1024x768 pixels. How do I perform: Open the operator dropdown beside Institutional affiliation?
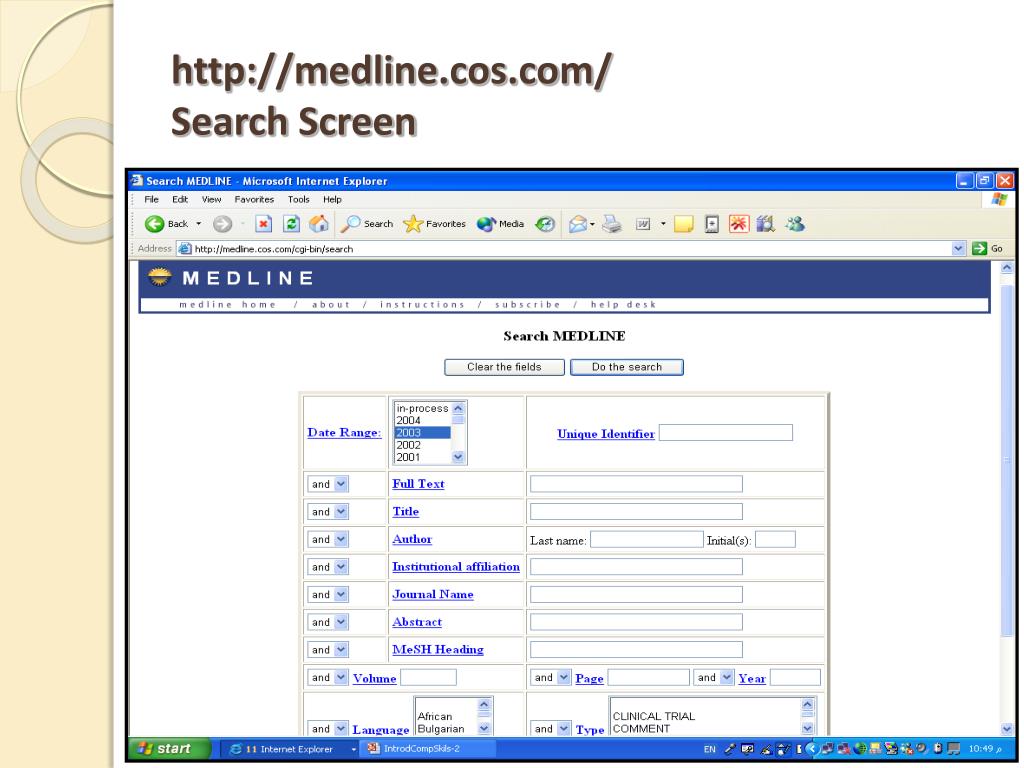328,567
